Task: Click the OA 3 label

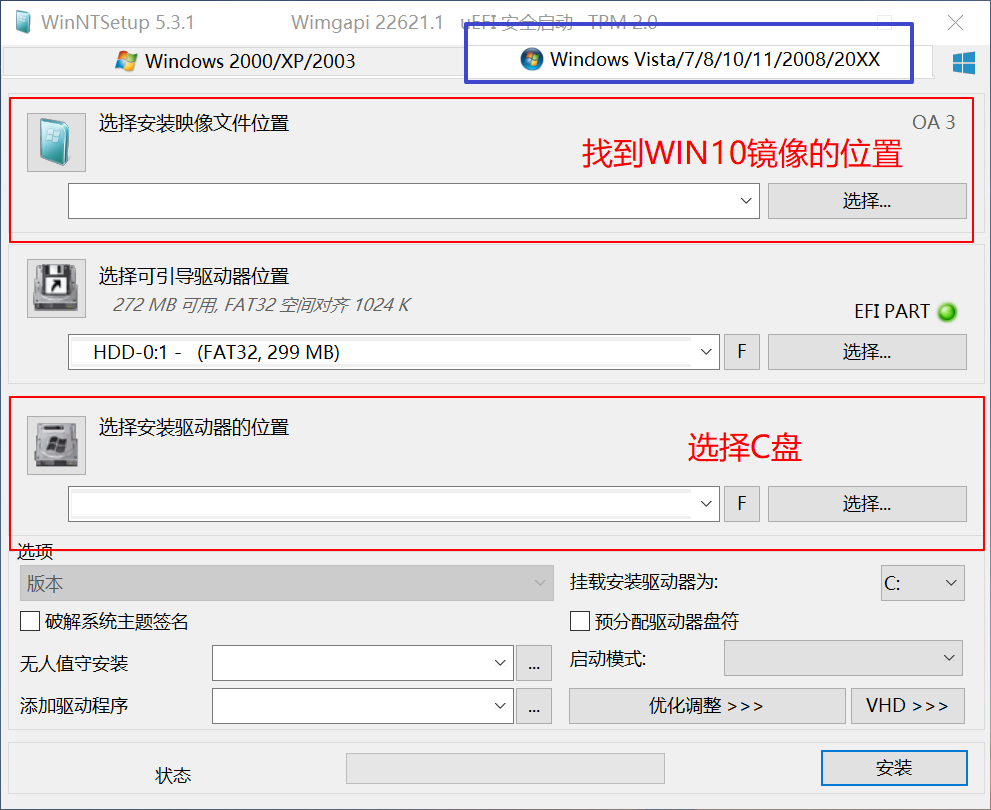Action: coord(933,123)
